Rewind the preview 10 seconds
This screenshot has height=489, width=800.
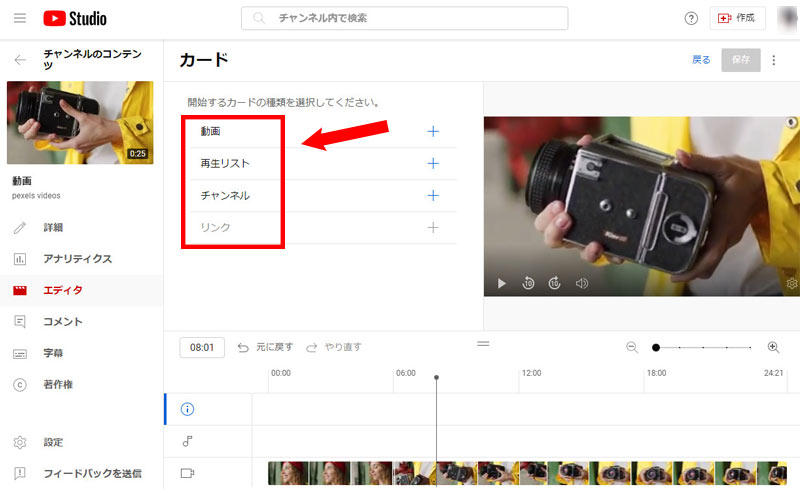(x=528, y=283)
